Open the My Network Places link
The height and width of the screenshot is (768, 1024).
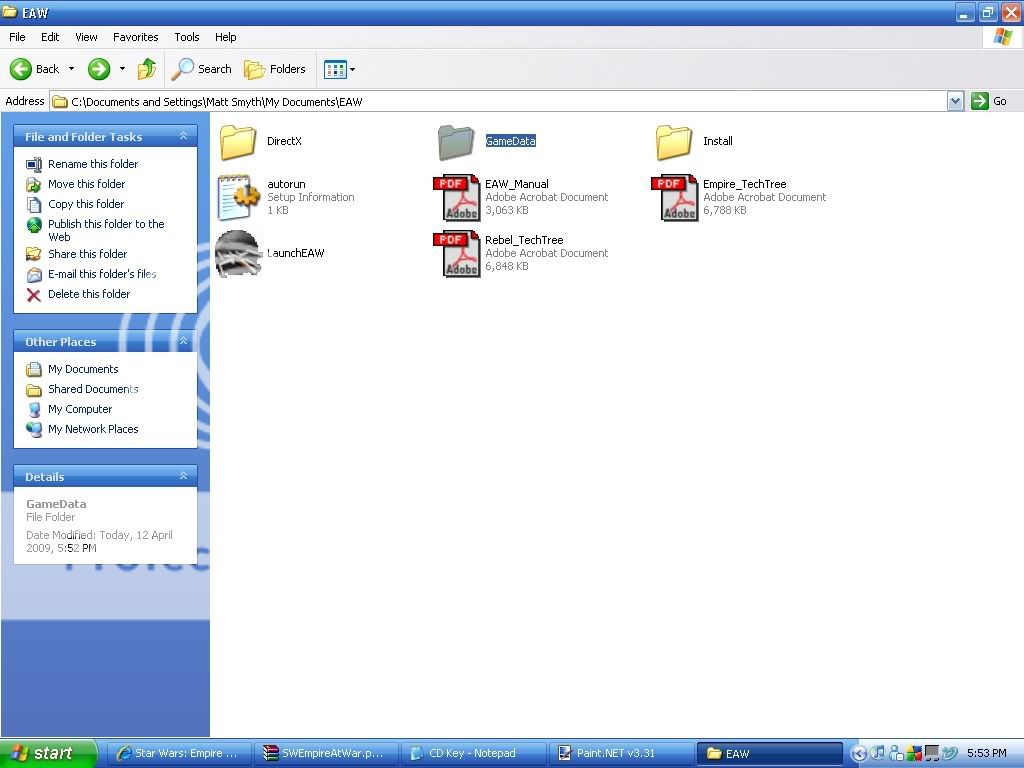tap(93, 429)
